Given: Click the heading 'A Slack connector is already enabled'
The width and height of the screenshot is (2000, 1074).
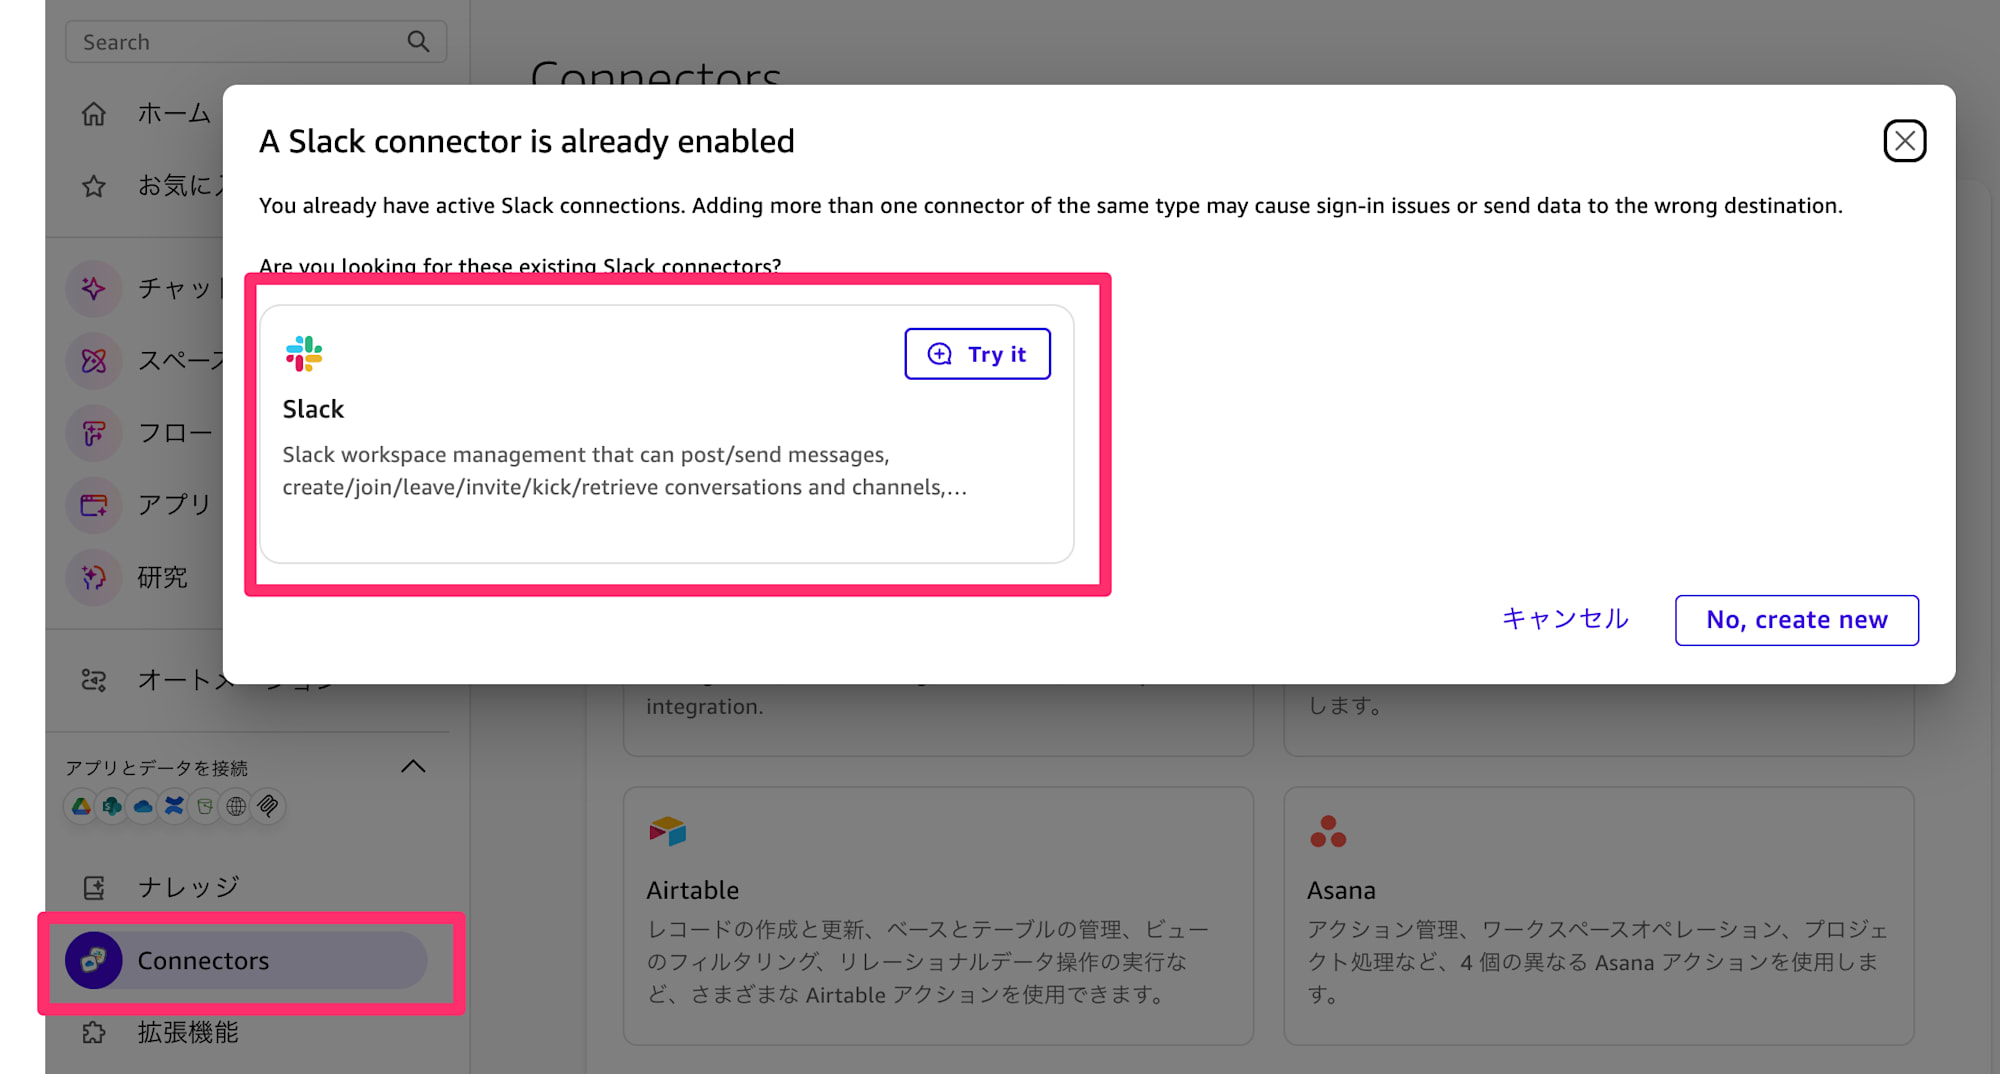Looking at the screenshot, I should click(527, 142).
